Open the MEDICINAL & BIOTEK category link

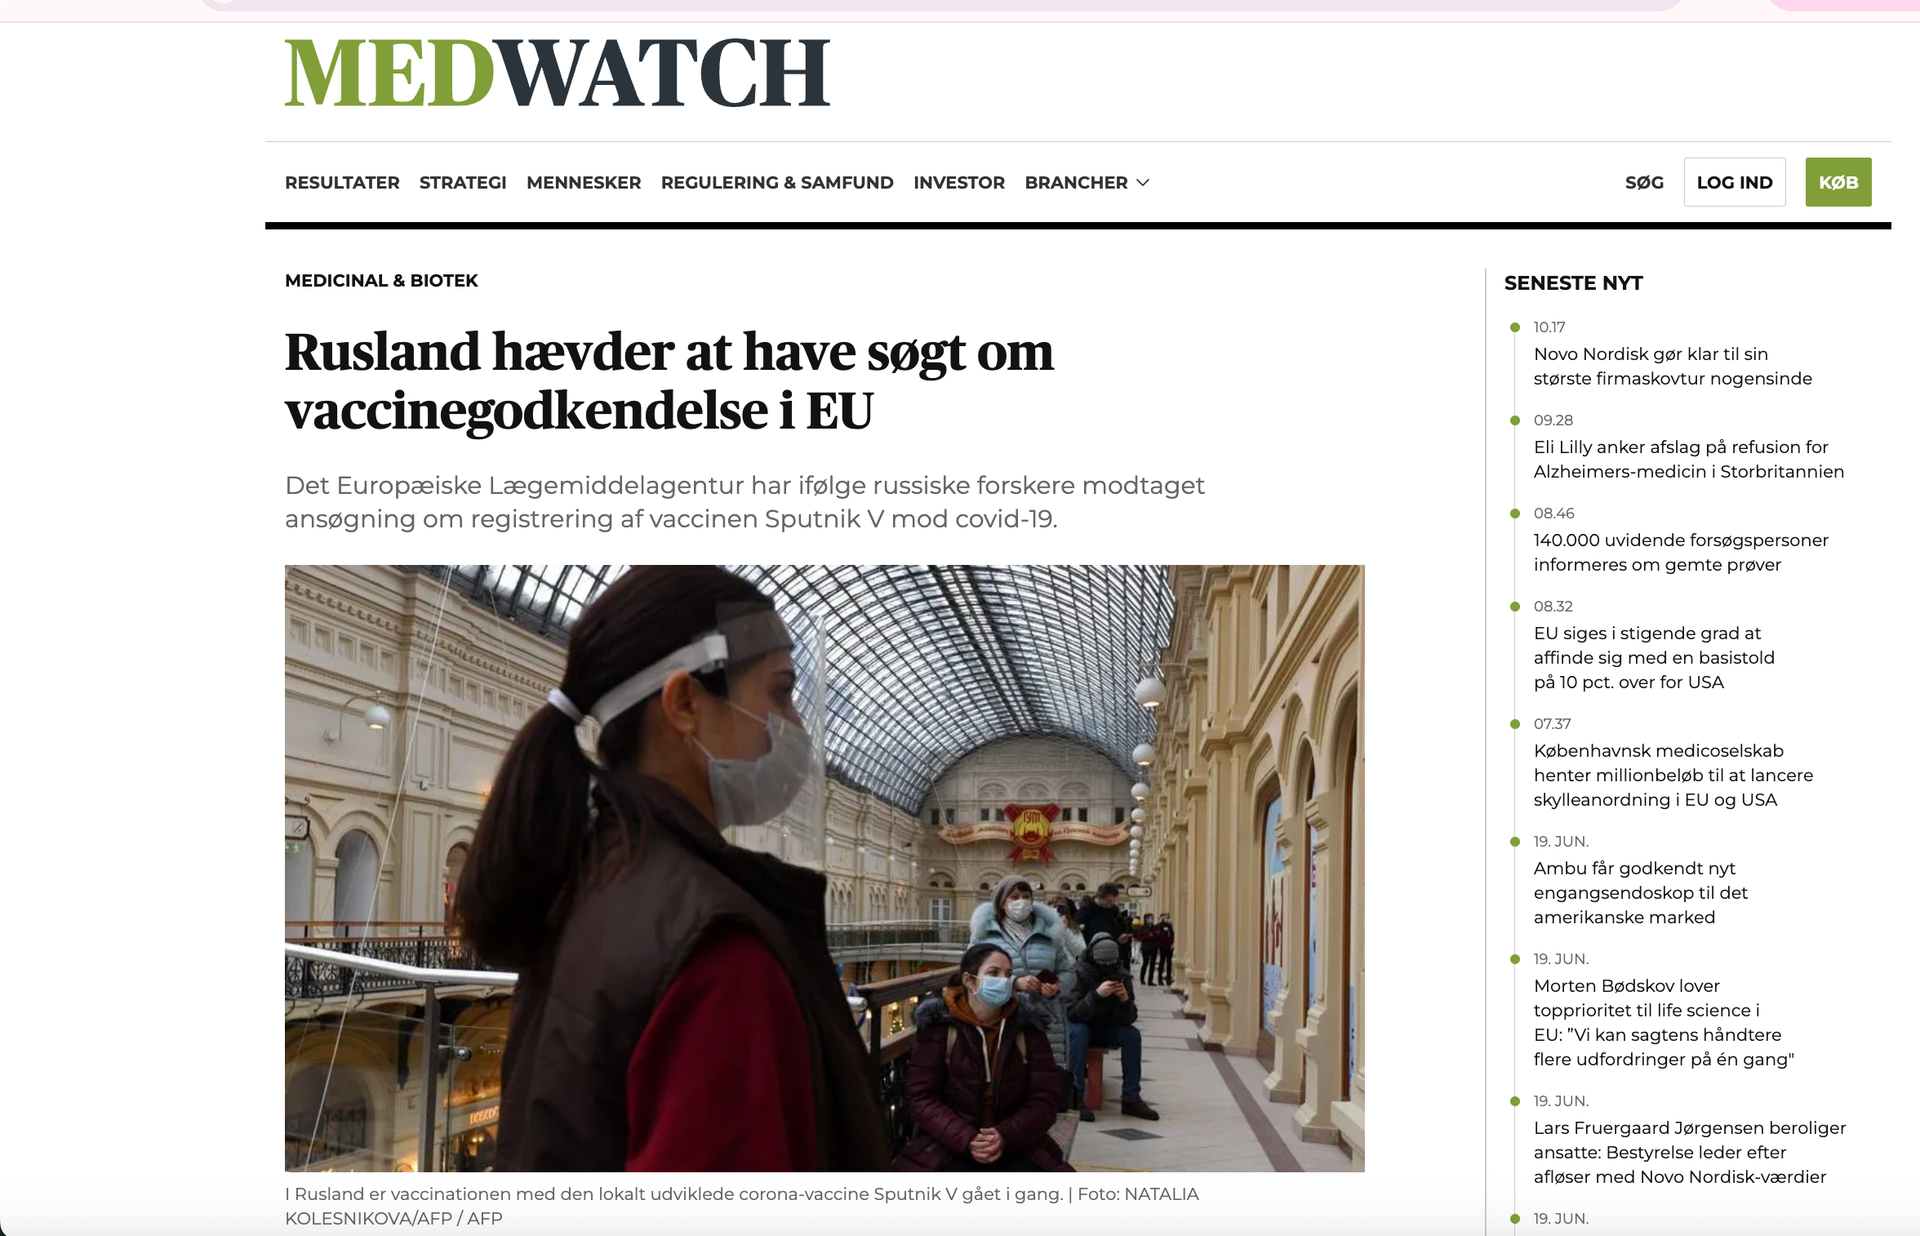pos(381,280)
